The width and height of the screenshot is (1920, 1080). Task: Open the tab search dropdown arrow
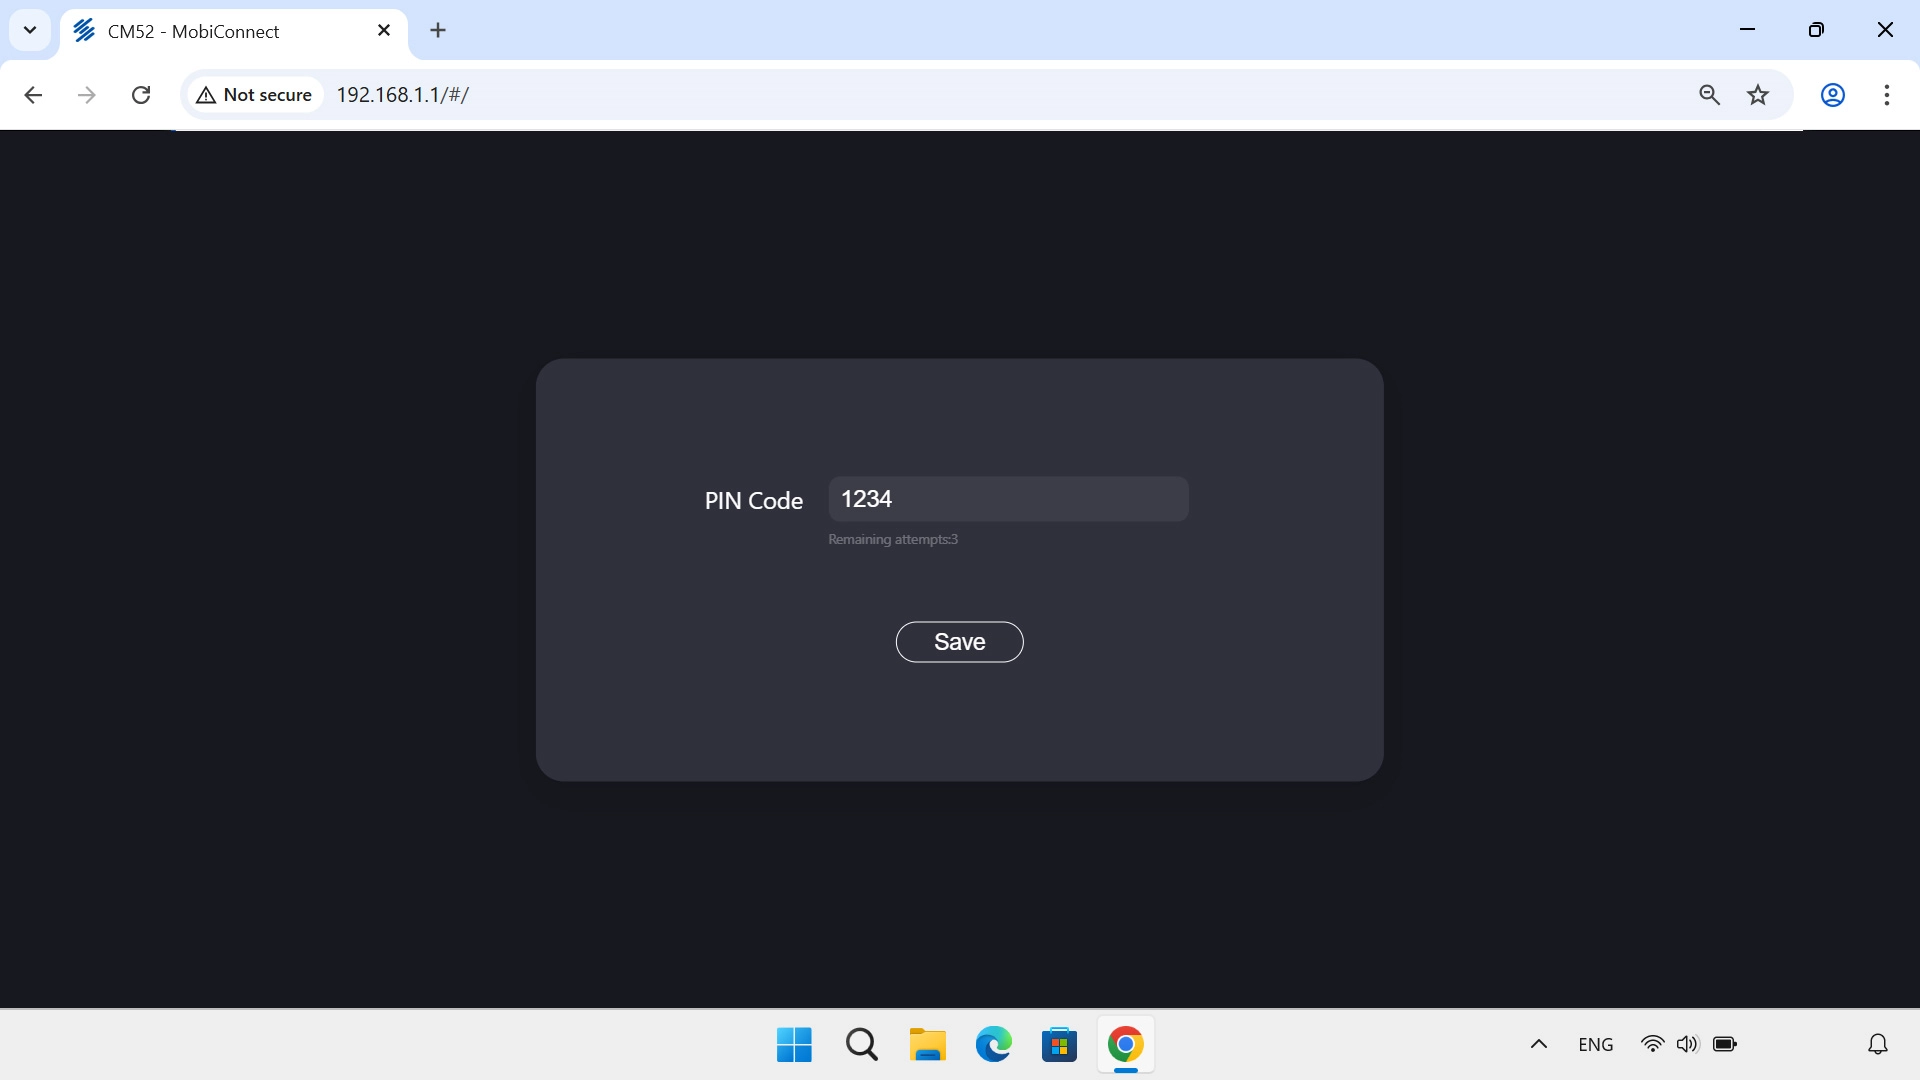[30, 30]
